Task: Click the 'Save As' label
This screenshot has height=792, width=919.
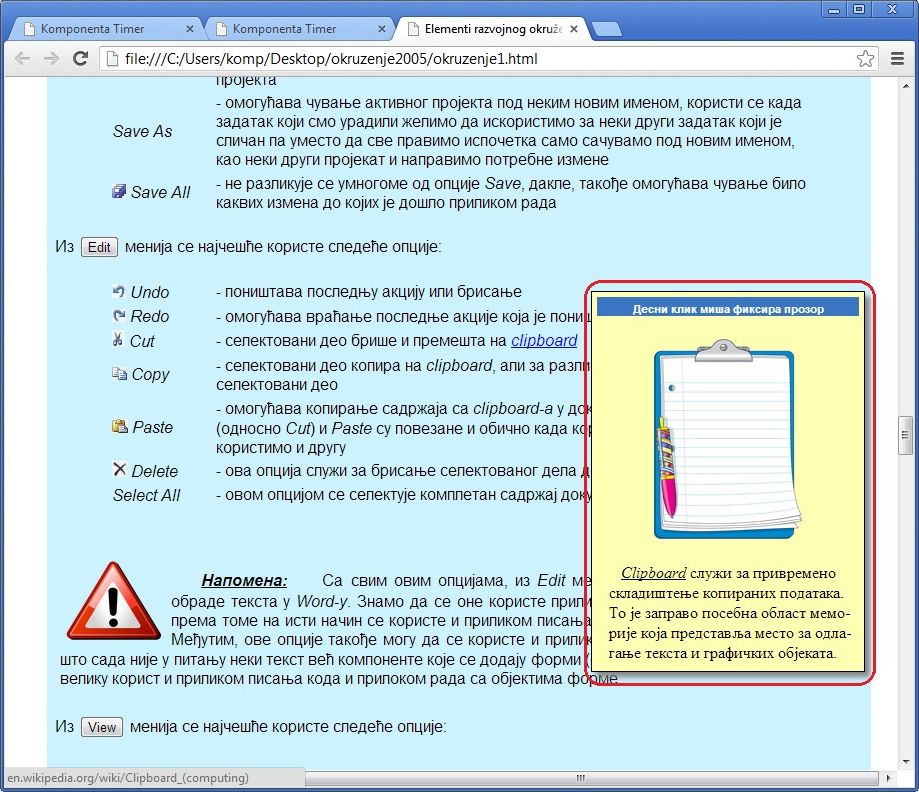Action: (142, 131)
